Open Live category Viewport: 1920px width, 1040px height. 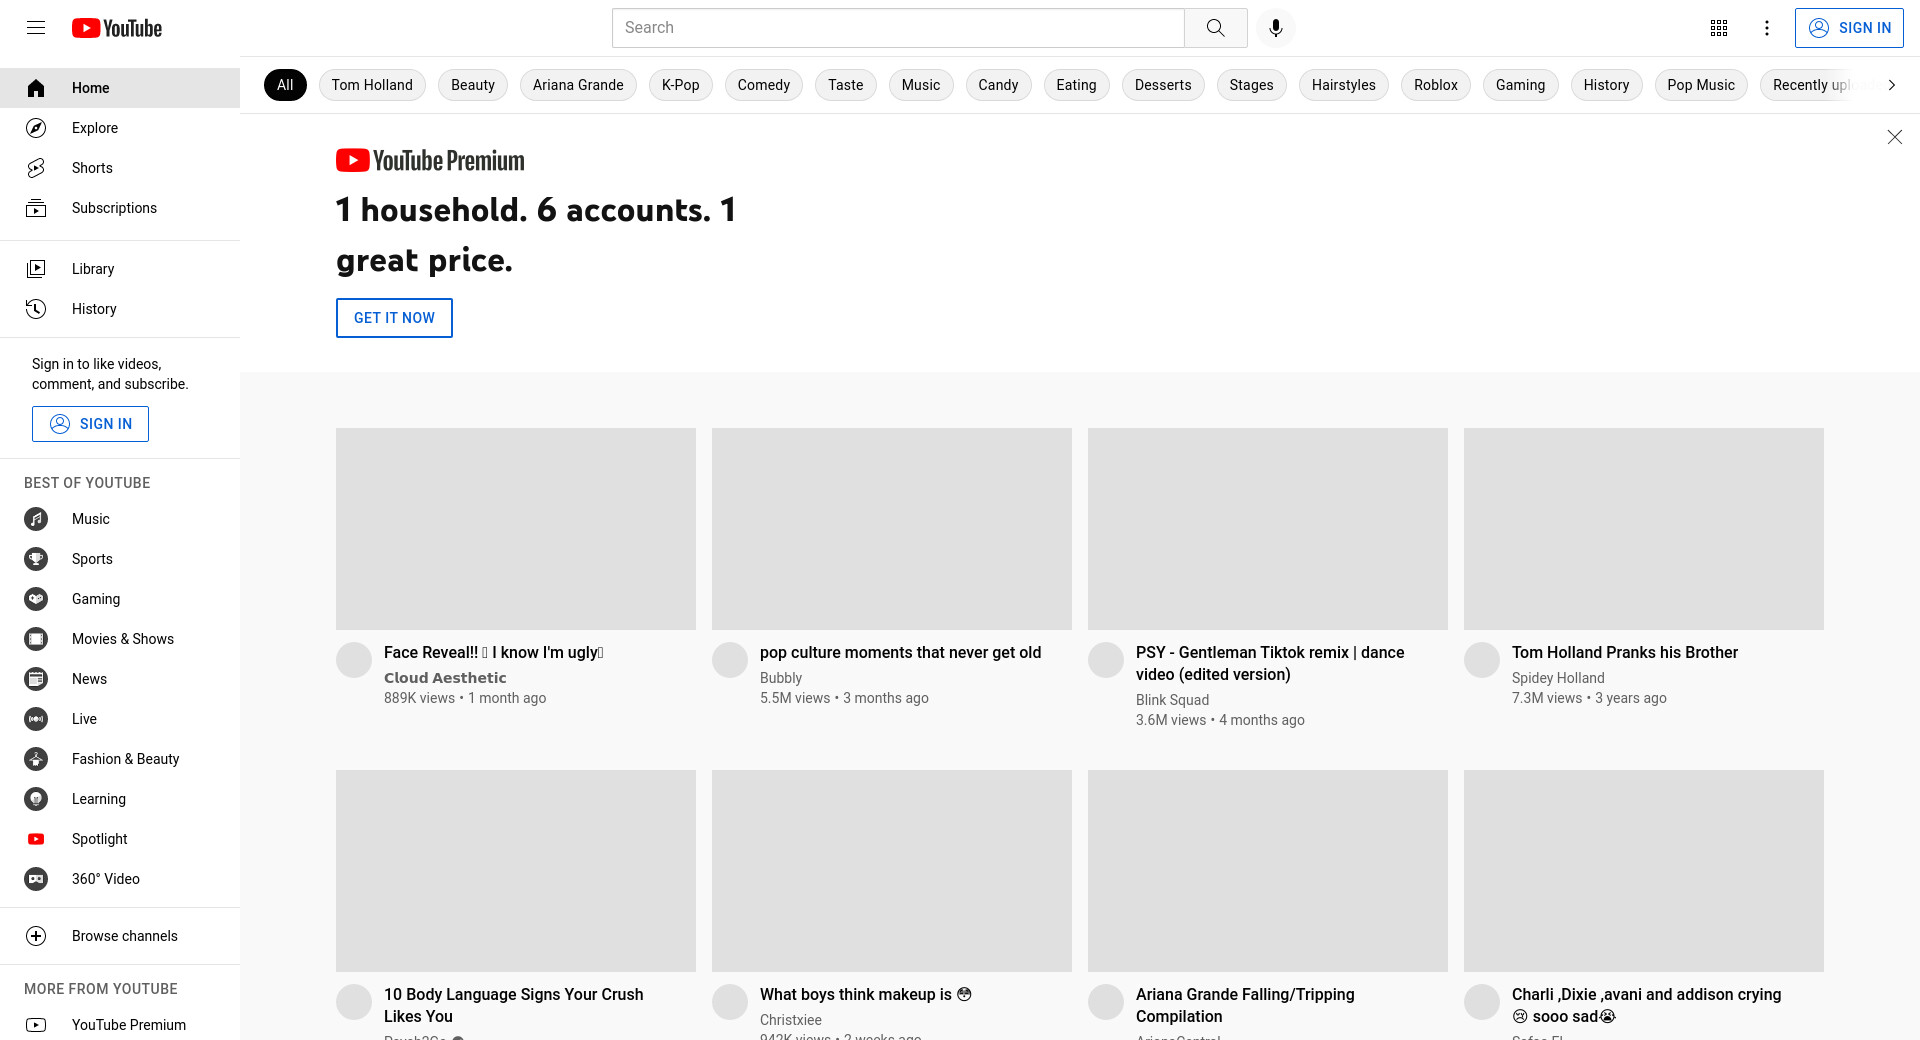tap(120, 719)
